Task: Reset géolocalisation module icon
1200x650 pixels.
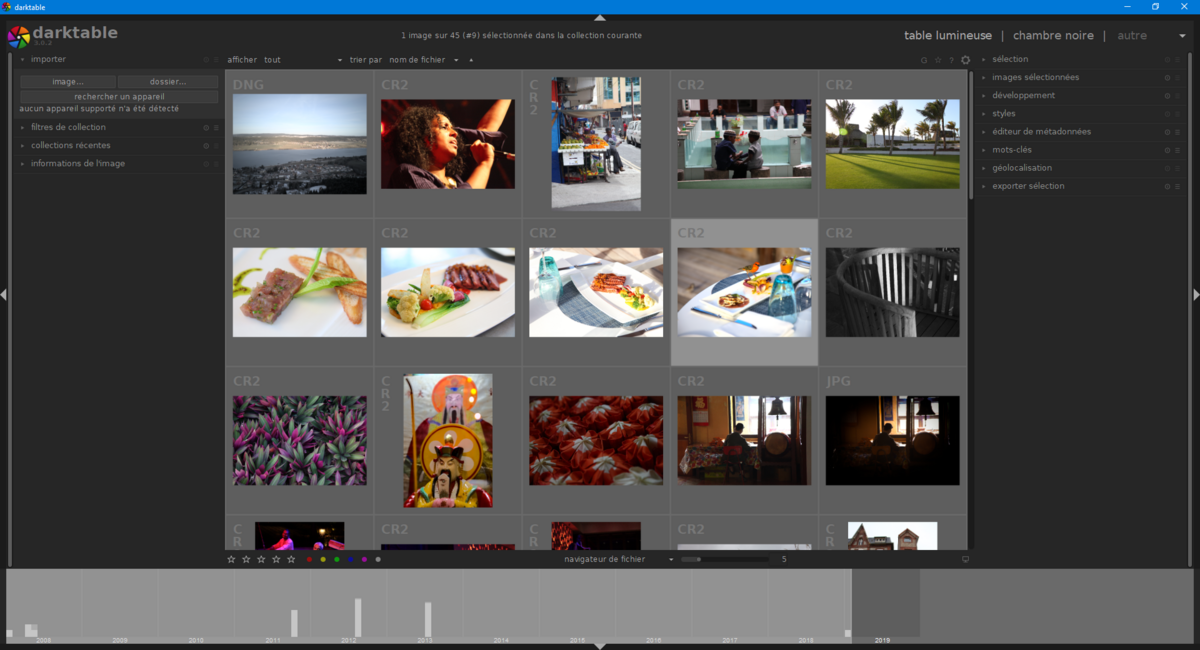Action: 1167,168
